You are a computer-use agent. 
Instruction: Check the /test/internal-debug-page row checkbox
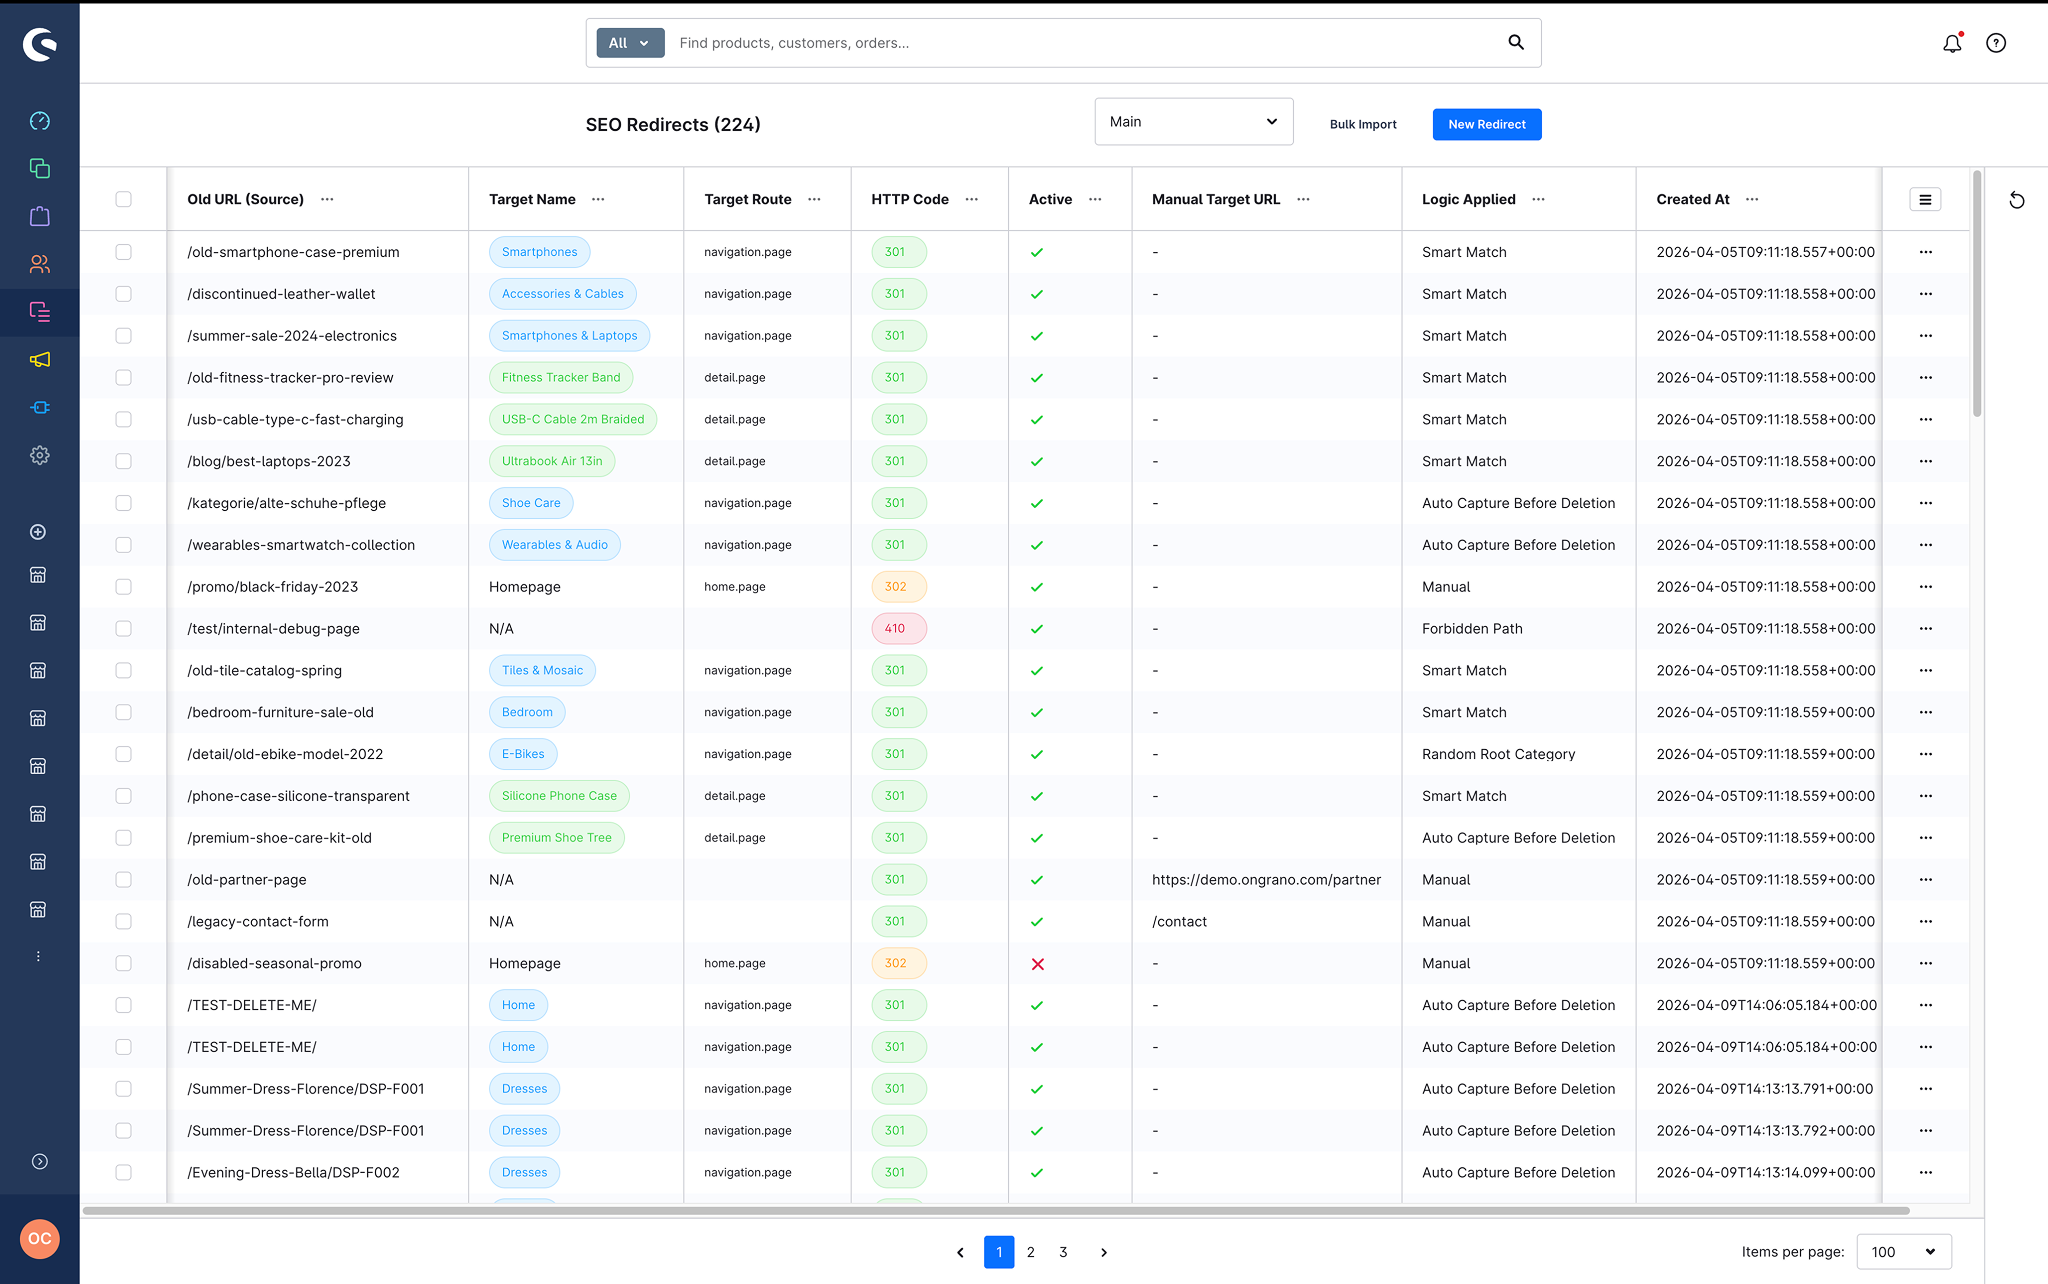pyautogui.click(x=123, y=629)
